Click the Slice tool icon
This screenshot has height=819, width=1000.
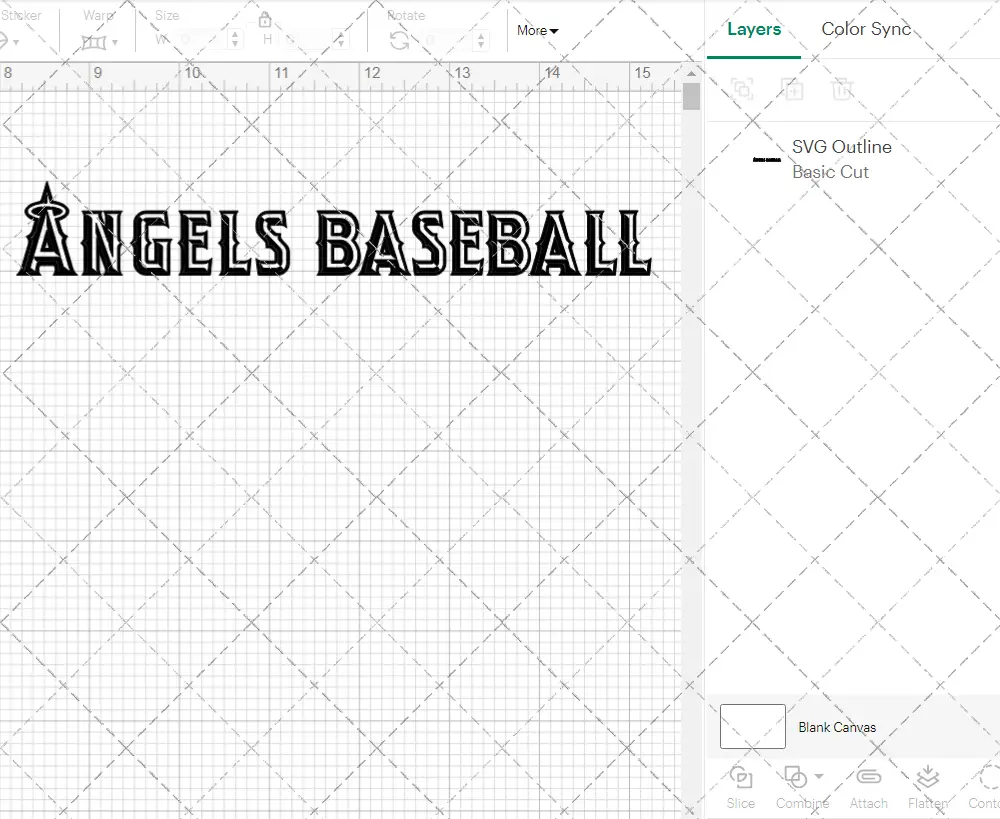[x=741, y=778]
